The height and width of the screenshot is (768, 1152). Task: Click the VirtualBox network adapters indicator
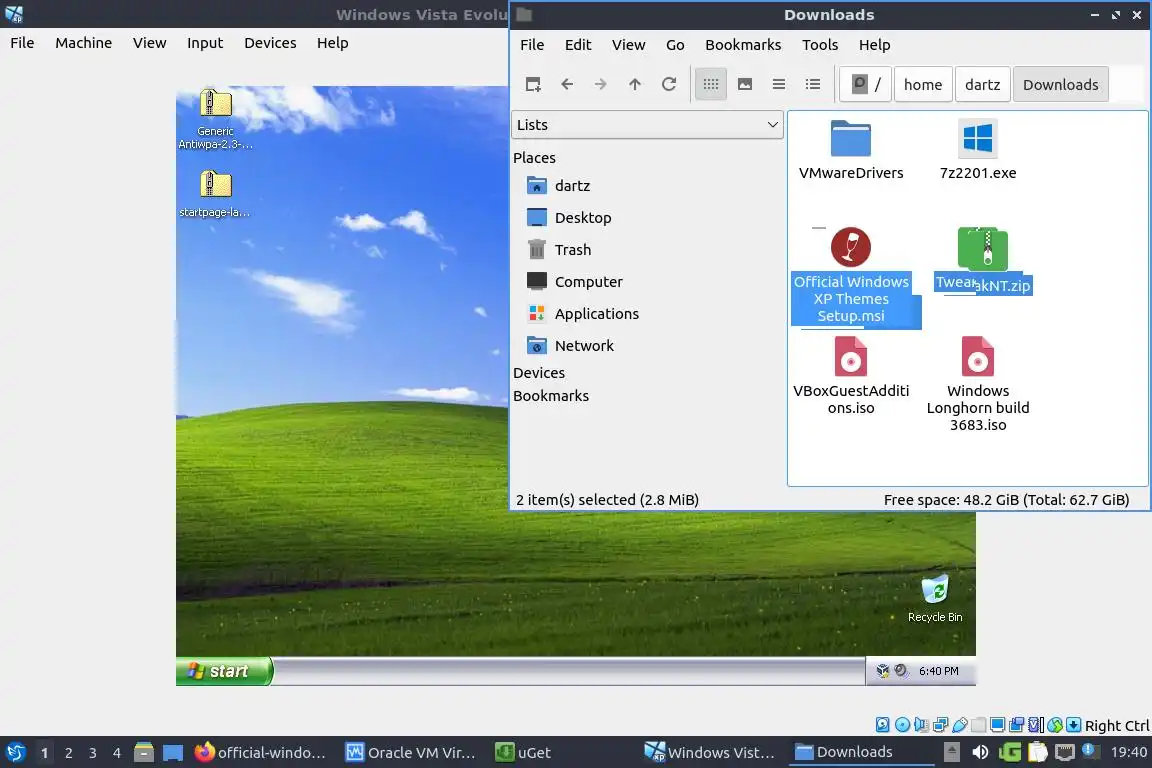940,725
